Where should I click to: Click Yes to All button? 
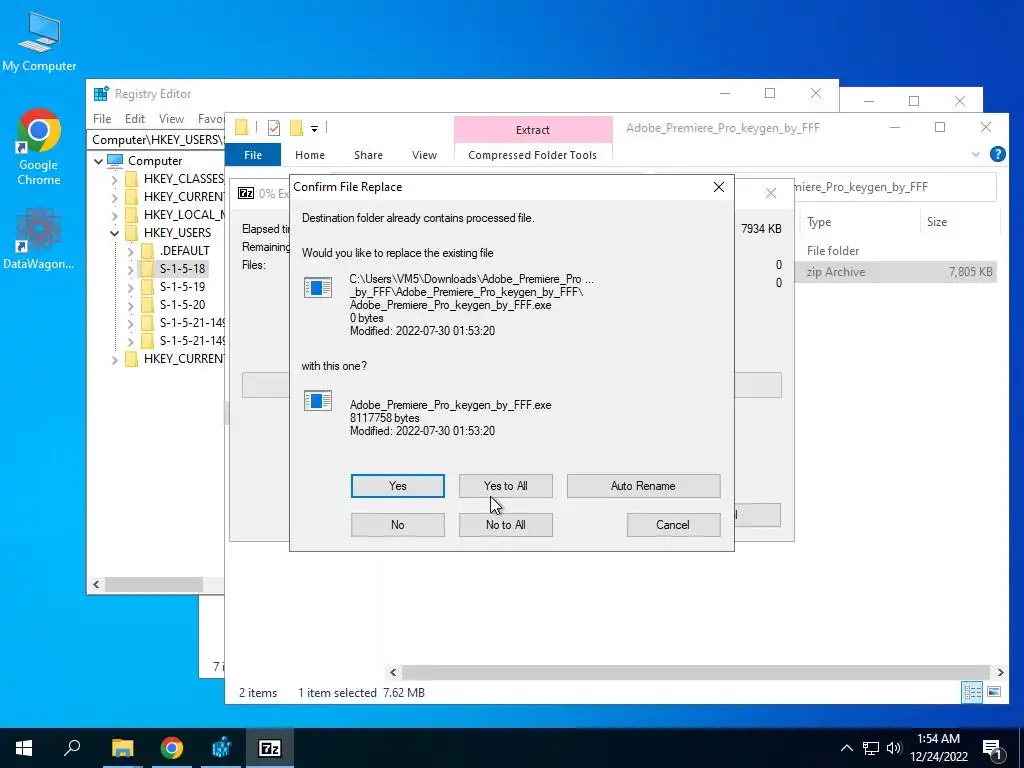point(505,486)
